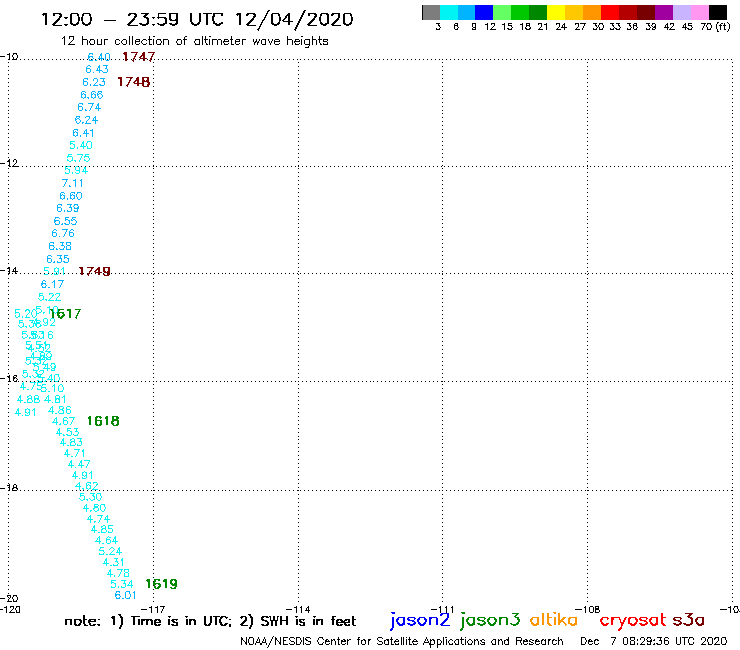Screen dimensions: 740x650
Task: Click the wave height value '5.30'
Action: point(91,497)
